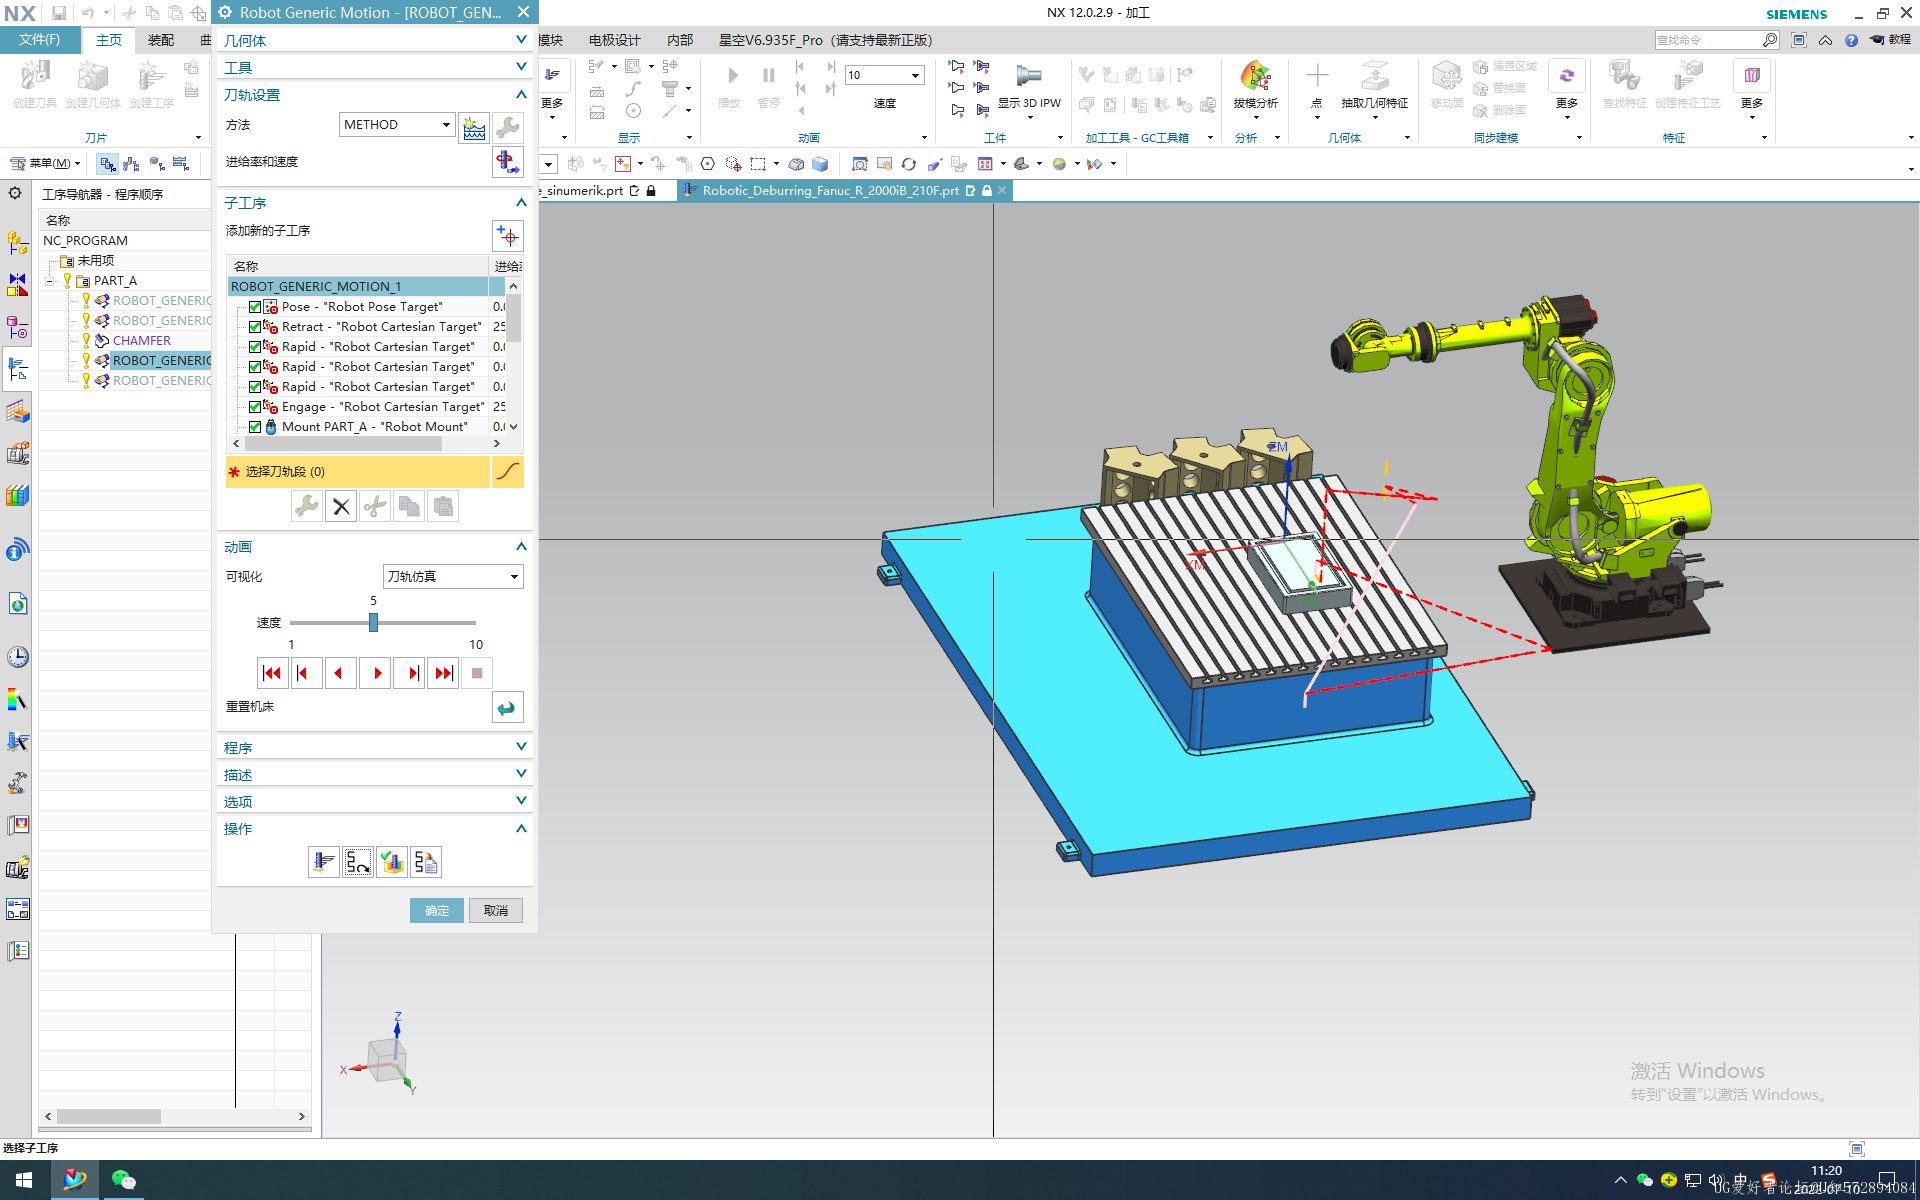Click the create new method icon beside METHOD
The width and height of the screenshot is (1920, 1200).
click(474, 127)
